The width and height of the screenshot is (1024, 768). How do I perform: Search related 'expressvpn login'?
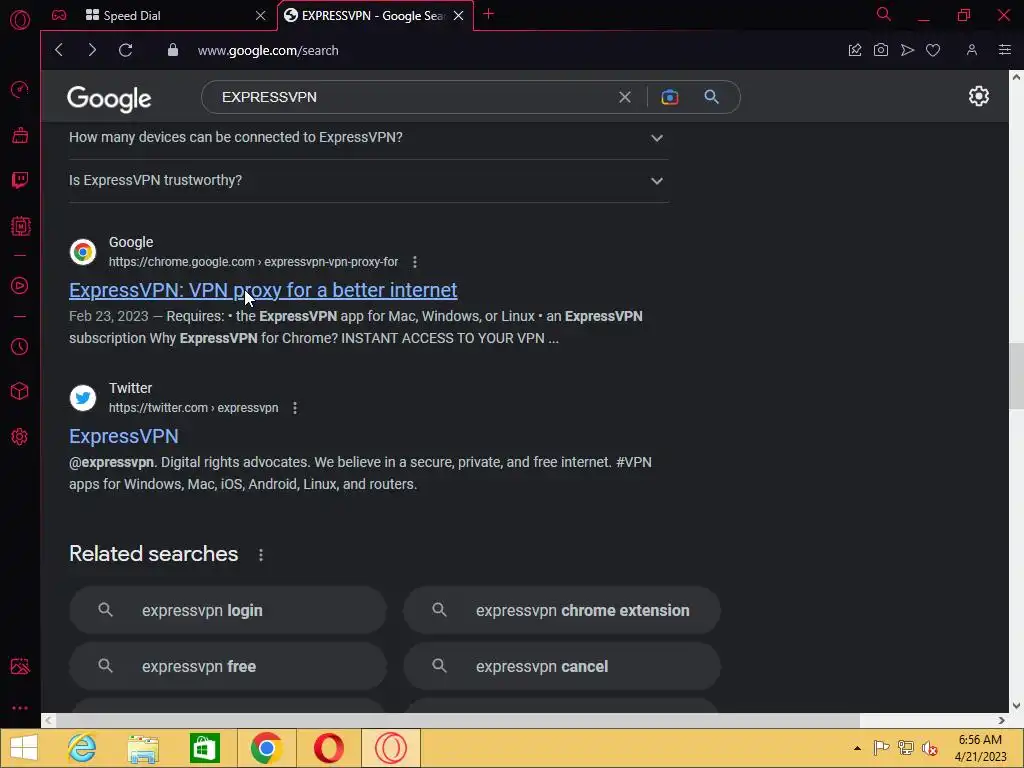point(228,610)
